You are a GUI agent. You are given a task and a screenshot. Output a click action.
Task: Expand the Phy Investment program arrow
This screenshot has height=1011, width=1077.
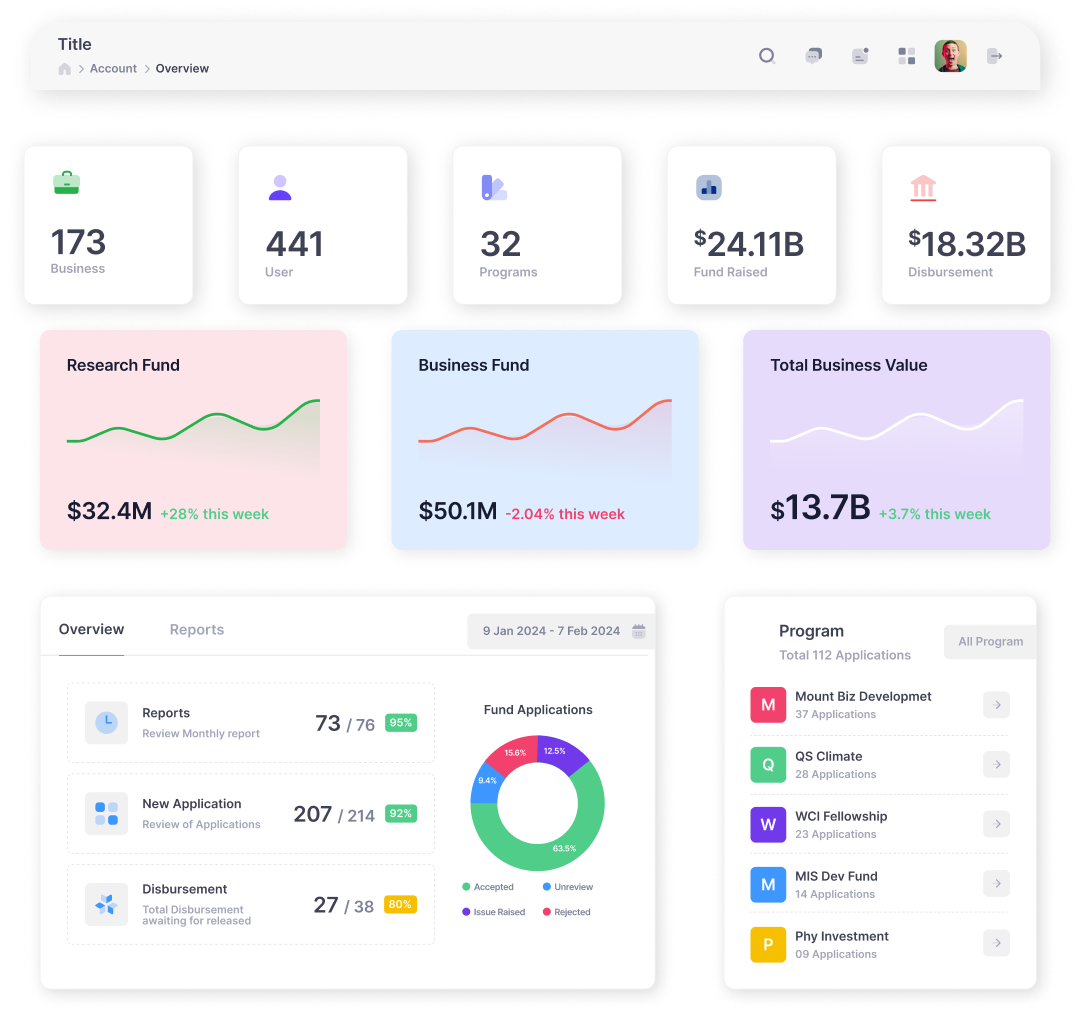tap(996, 943)
